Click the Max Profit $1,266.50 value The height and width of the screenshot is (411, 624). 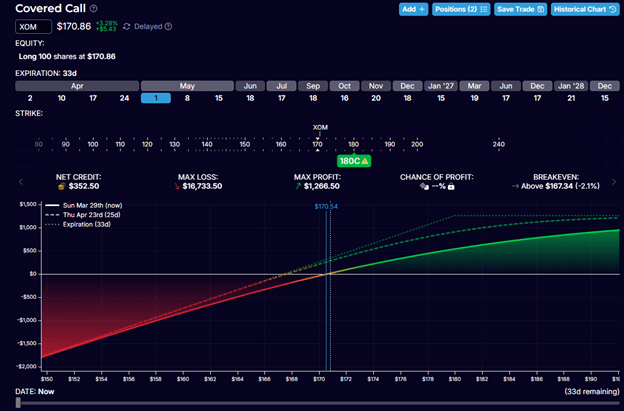pos(322,186)
